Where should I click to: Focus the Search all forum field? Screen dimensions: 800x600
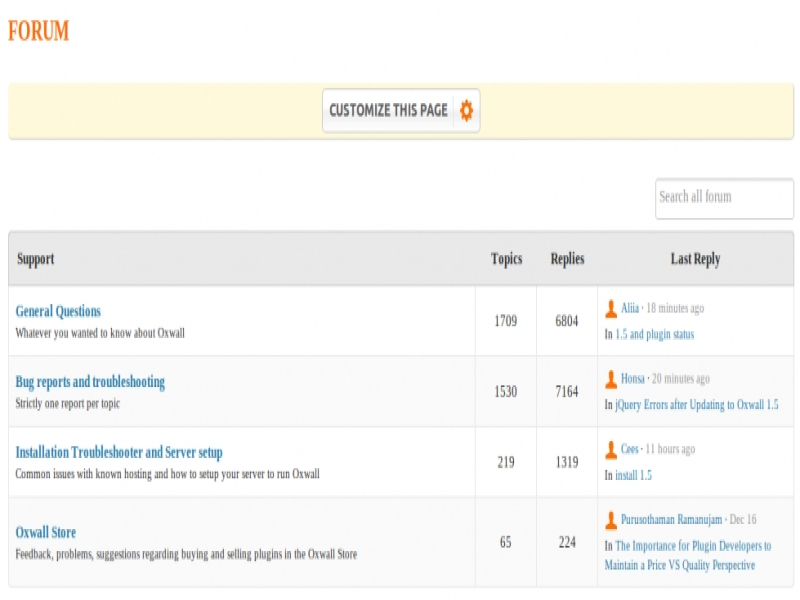(x=723, y=198)
